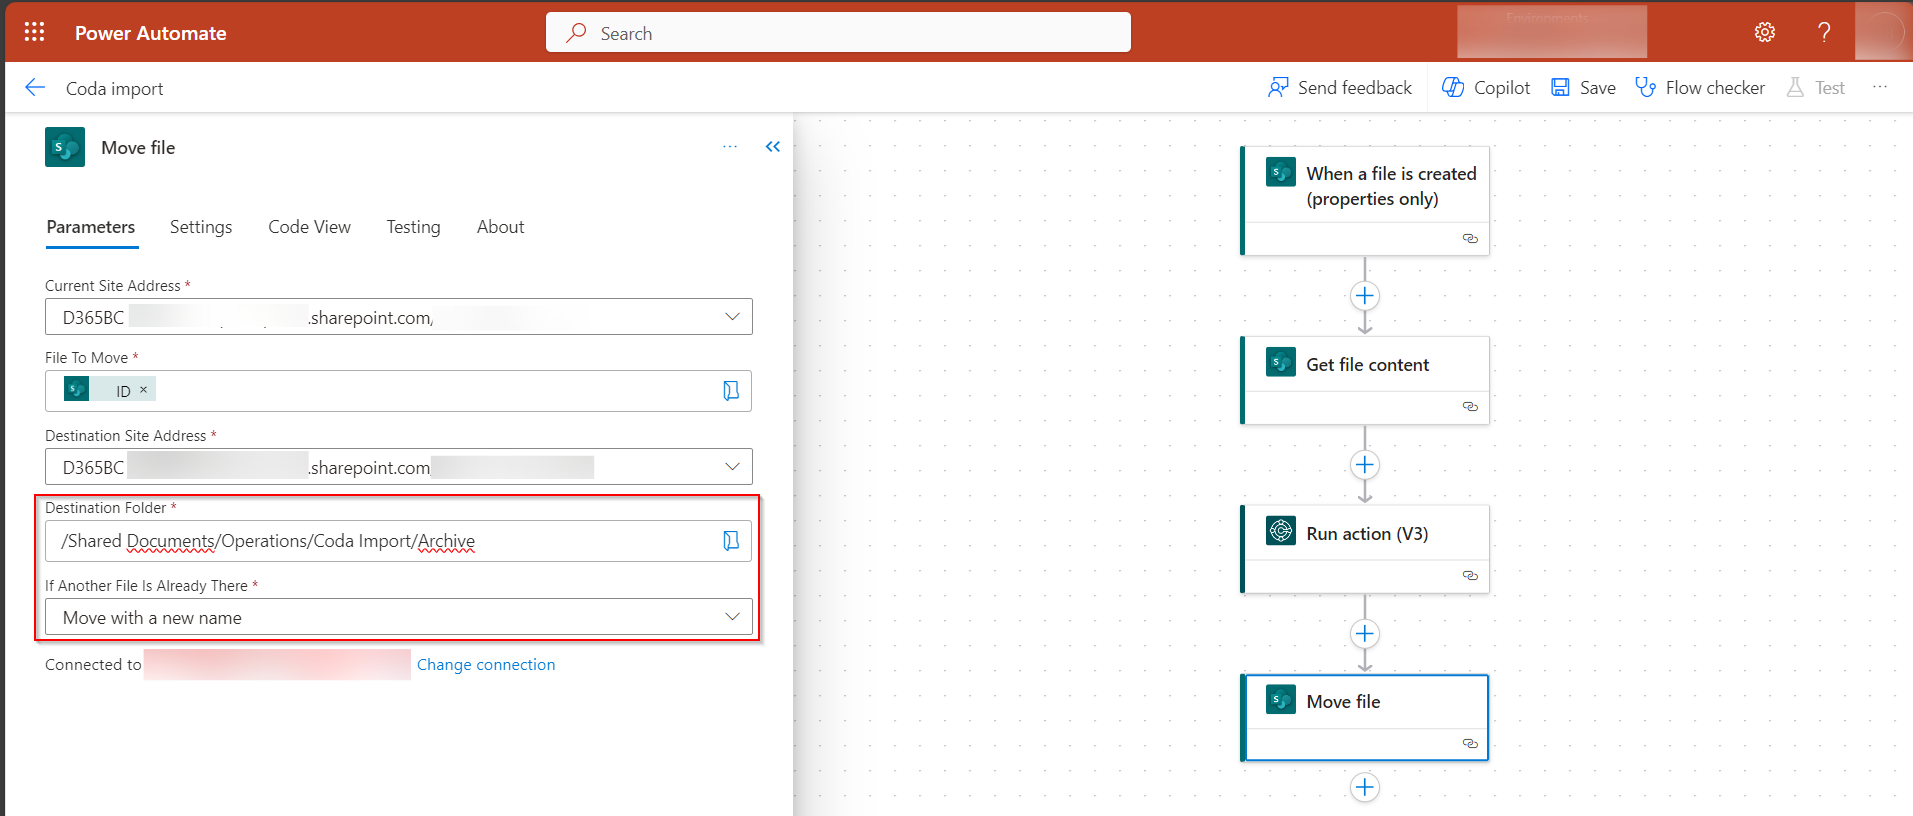This screenshot has height=816, width=1913.
Task: Open the If Another File Is Already There dropdown
Action: pos(732,617)
